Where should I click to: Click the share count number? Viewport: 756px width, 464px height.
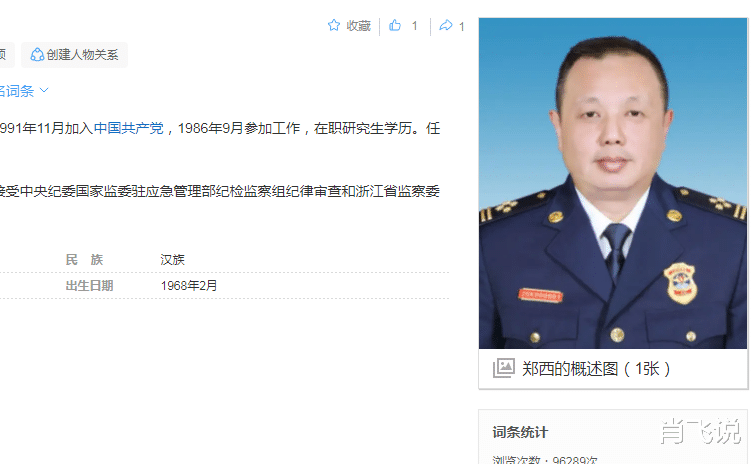[x=461, y=26]
